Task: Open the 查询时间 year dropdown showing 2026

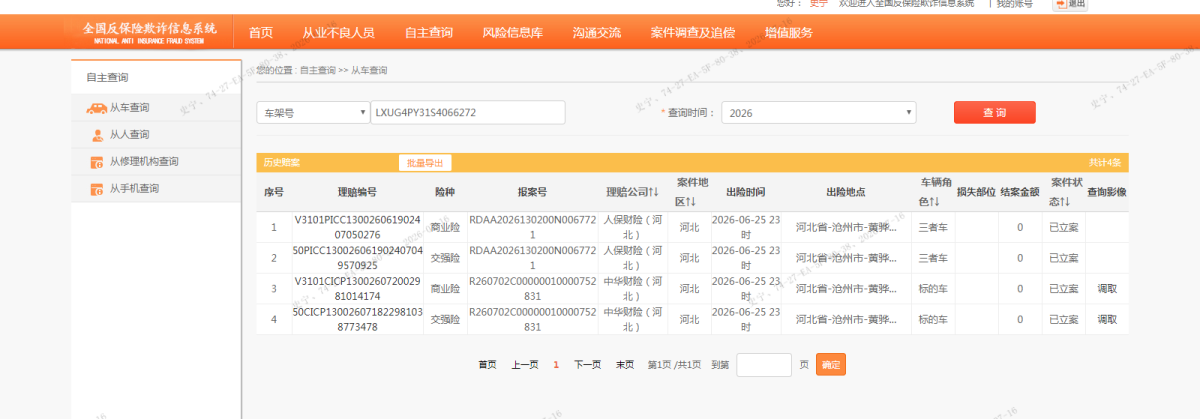Action: [x=819, y=113]
